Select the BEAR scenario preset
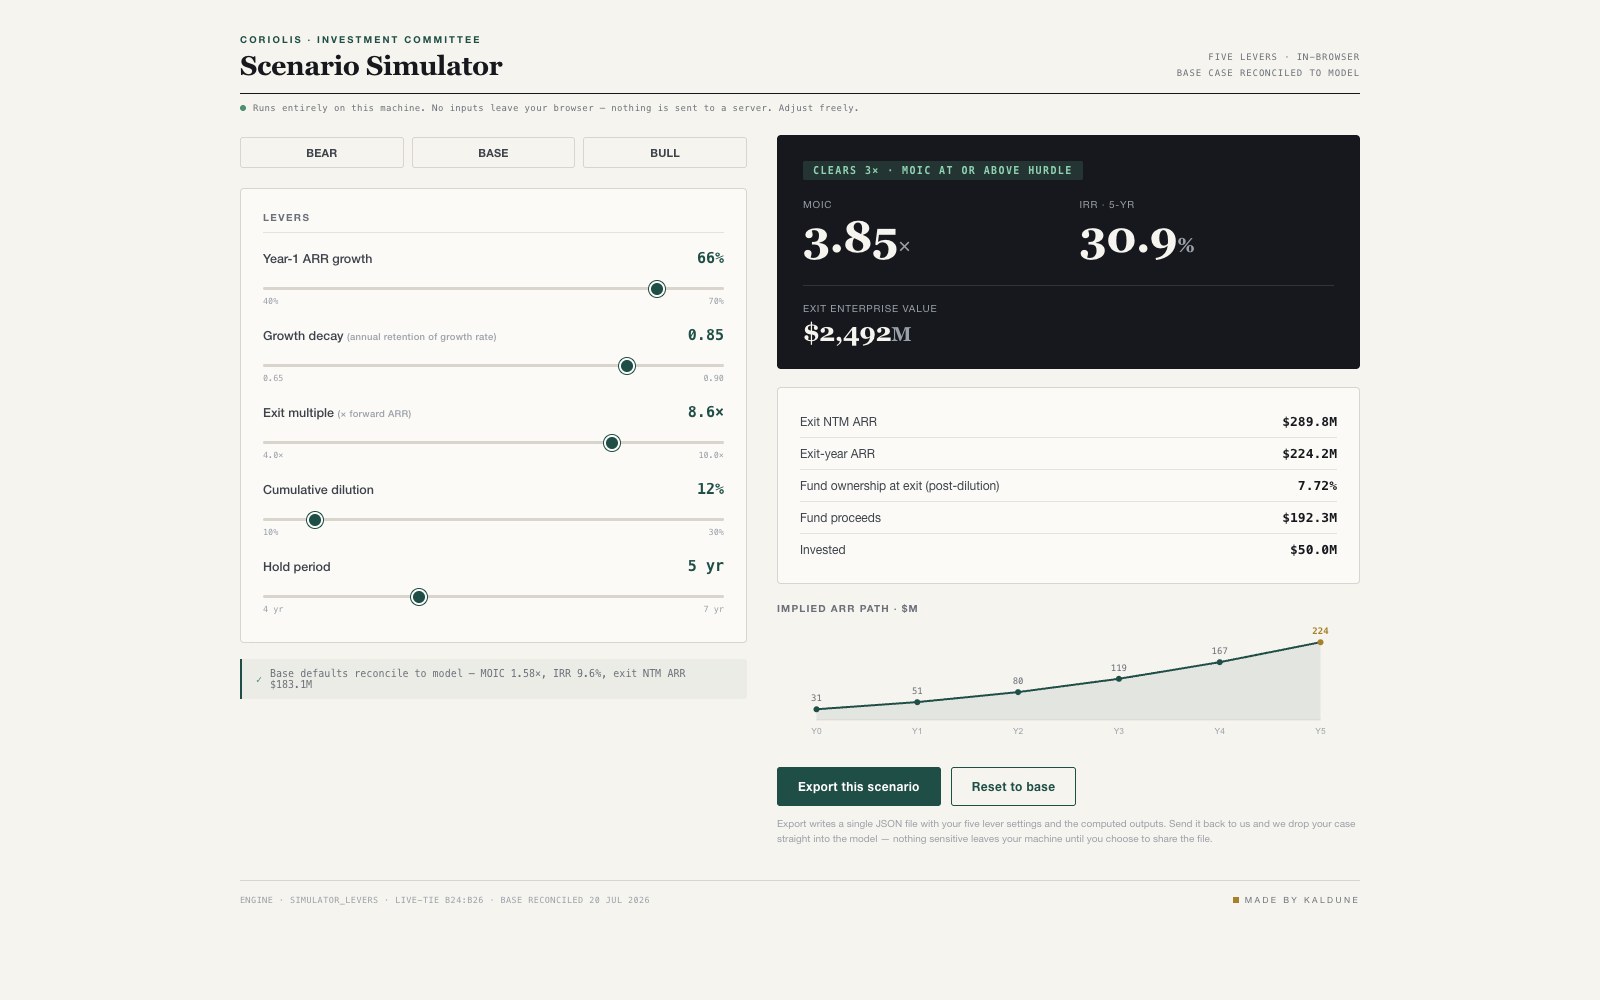The image size is (1600, 1000). click(x=321, y=153)
